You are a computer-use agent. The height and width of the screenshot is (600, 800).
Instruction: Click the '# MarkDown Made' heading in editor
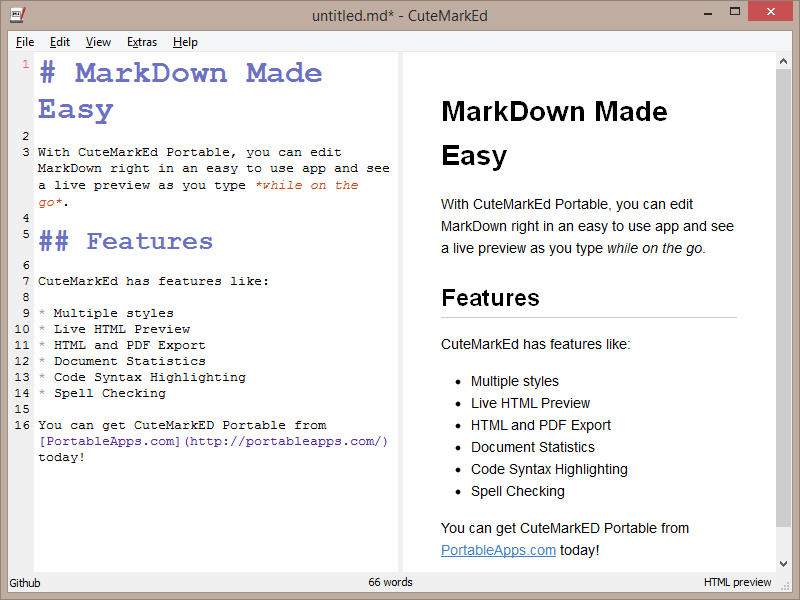(180, 74)
